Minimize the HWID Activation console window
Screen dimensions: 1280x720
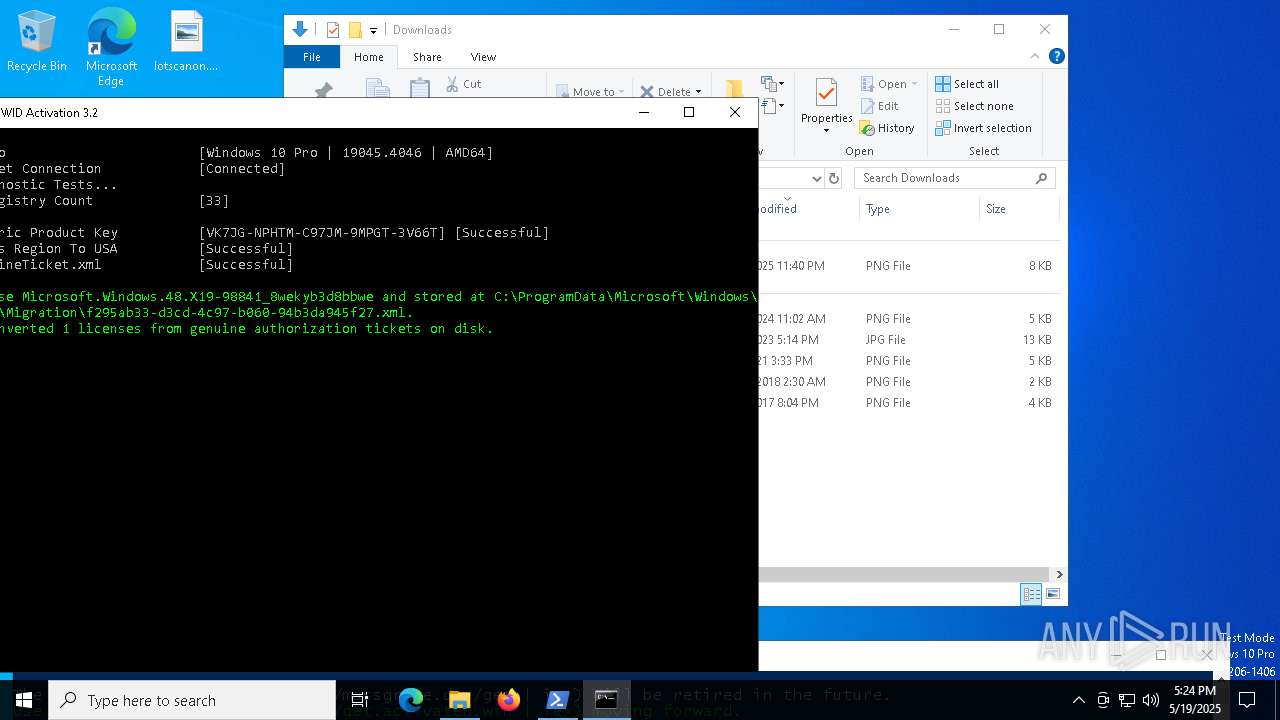click(643, 112)
